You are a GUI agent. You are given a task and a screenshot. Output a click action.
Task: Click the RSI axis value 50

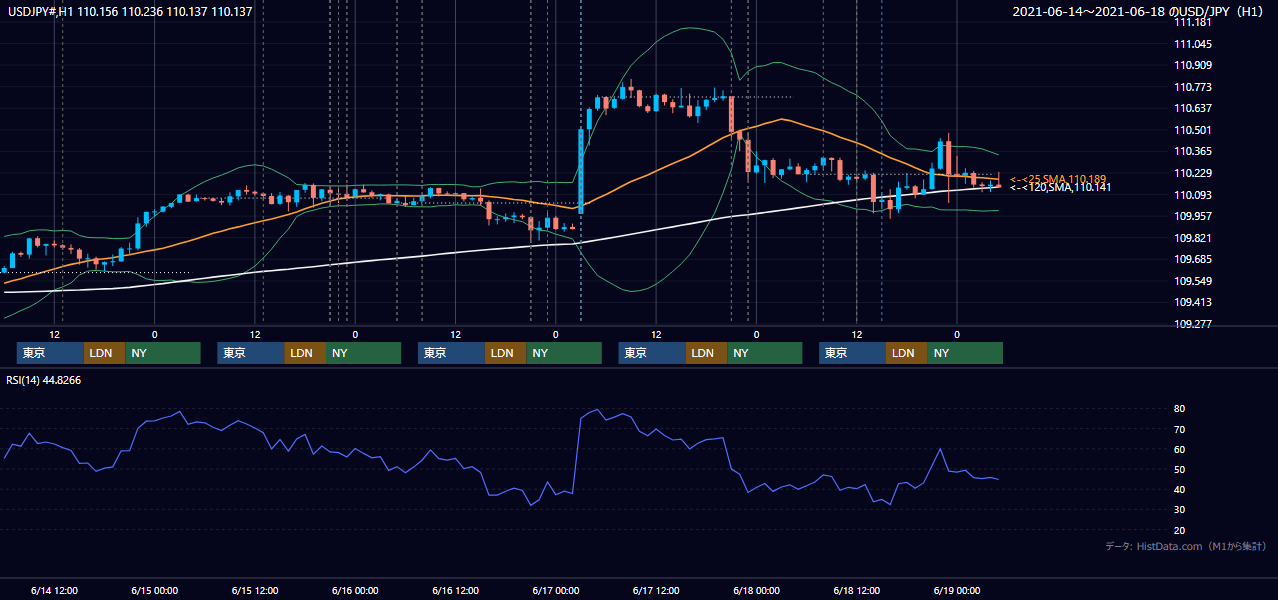[1180, 469]
